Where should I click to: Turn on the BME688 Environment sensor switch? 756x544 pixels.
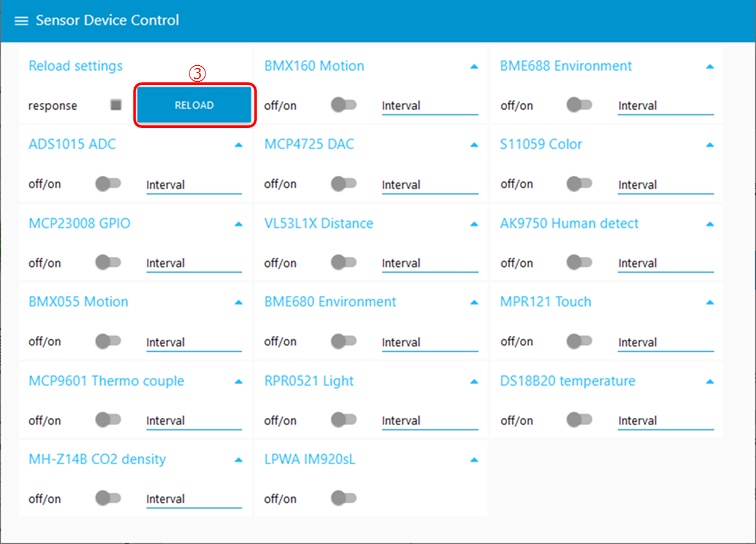[x=579, y=105]
